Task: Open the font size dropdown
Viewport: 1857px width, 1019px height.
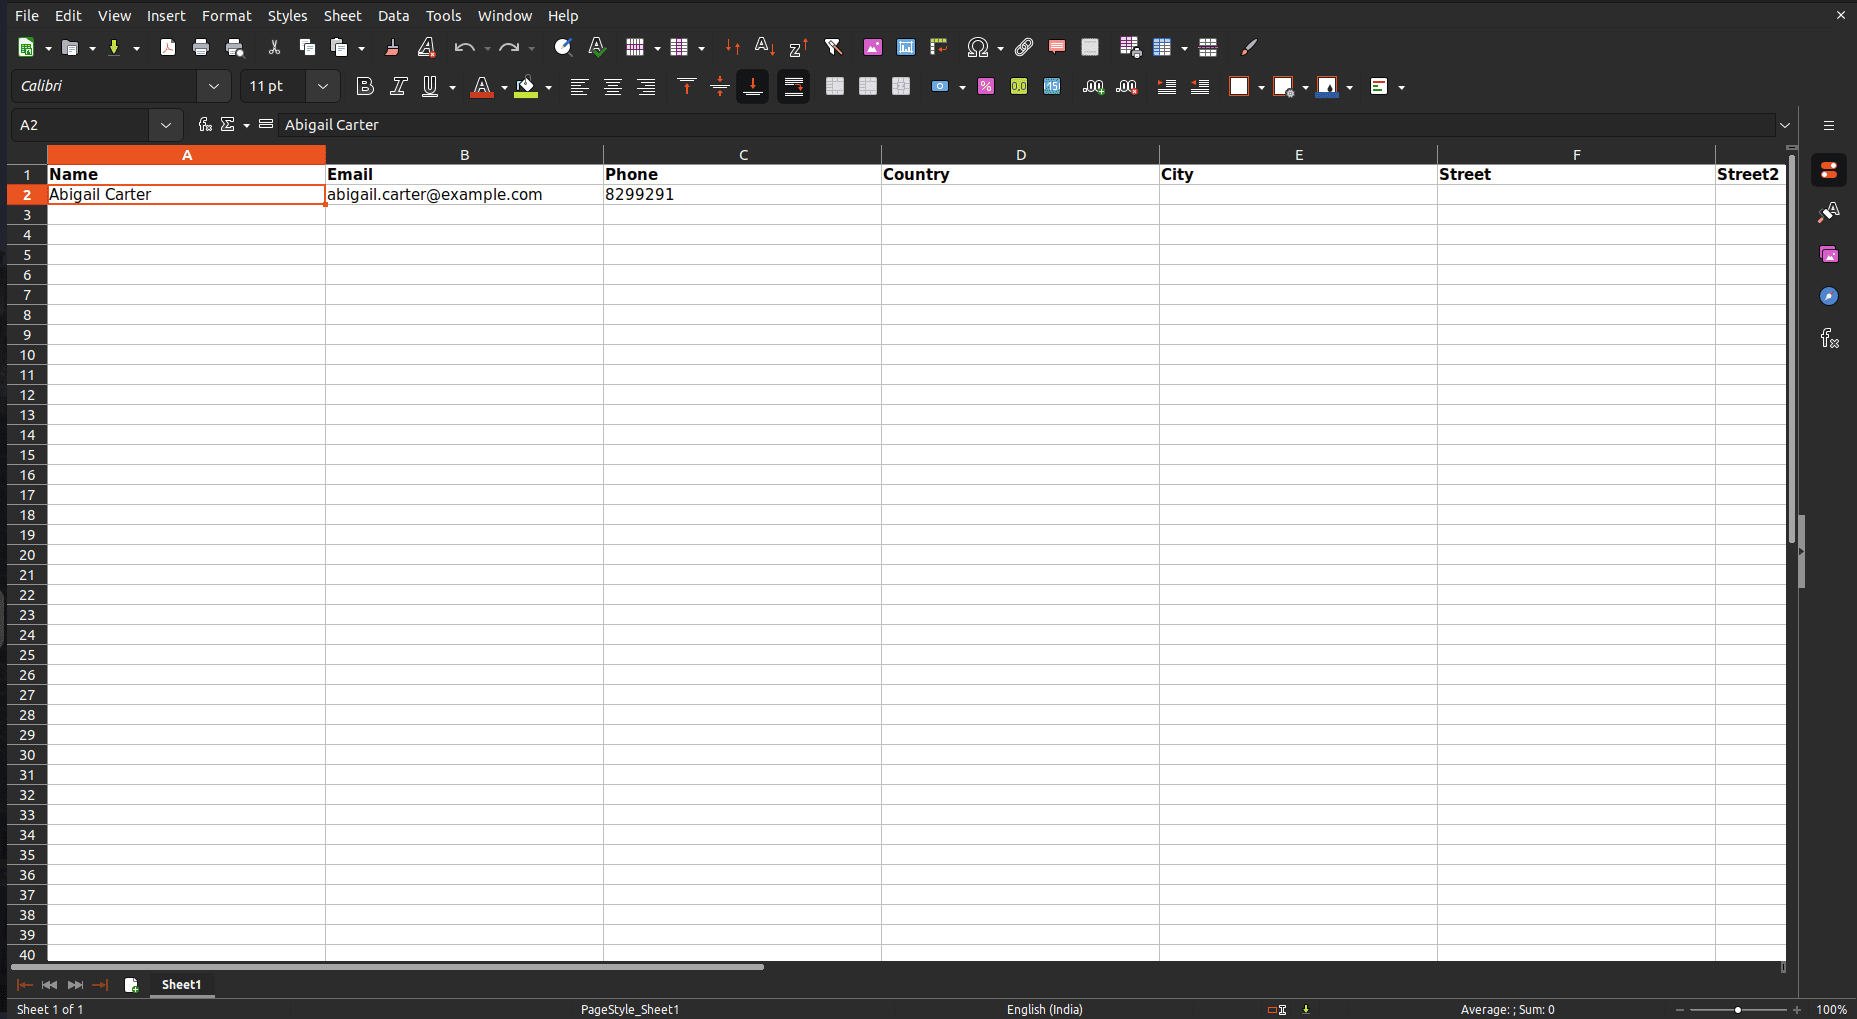Action: [x=322, y=86]
